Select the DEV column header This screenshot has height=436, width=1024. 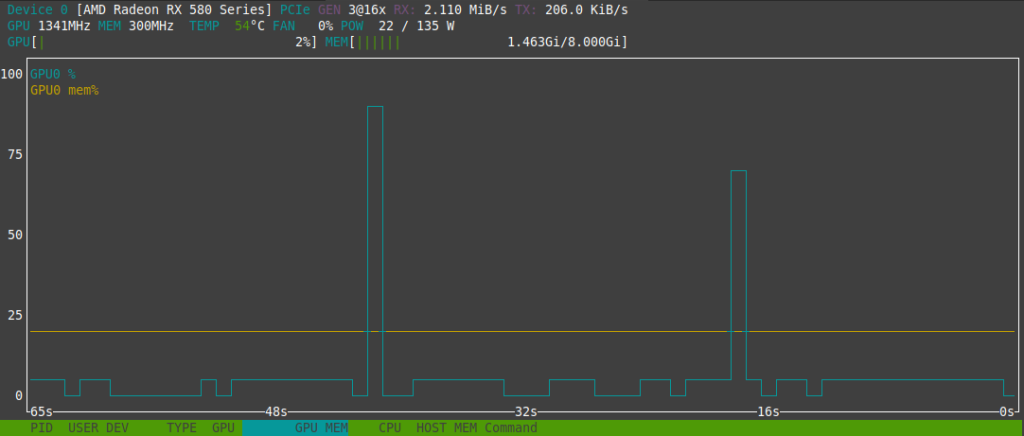(117, 428)
